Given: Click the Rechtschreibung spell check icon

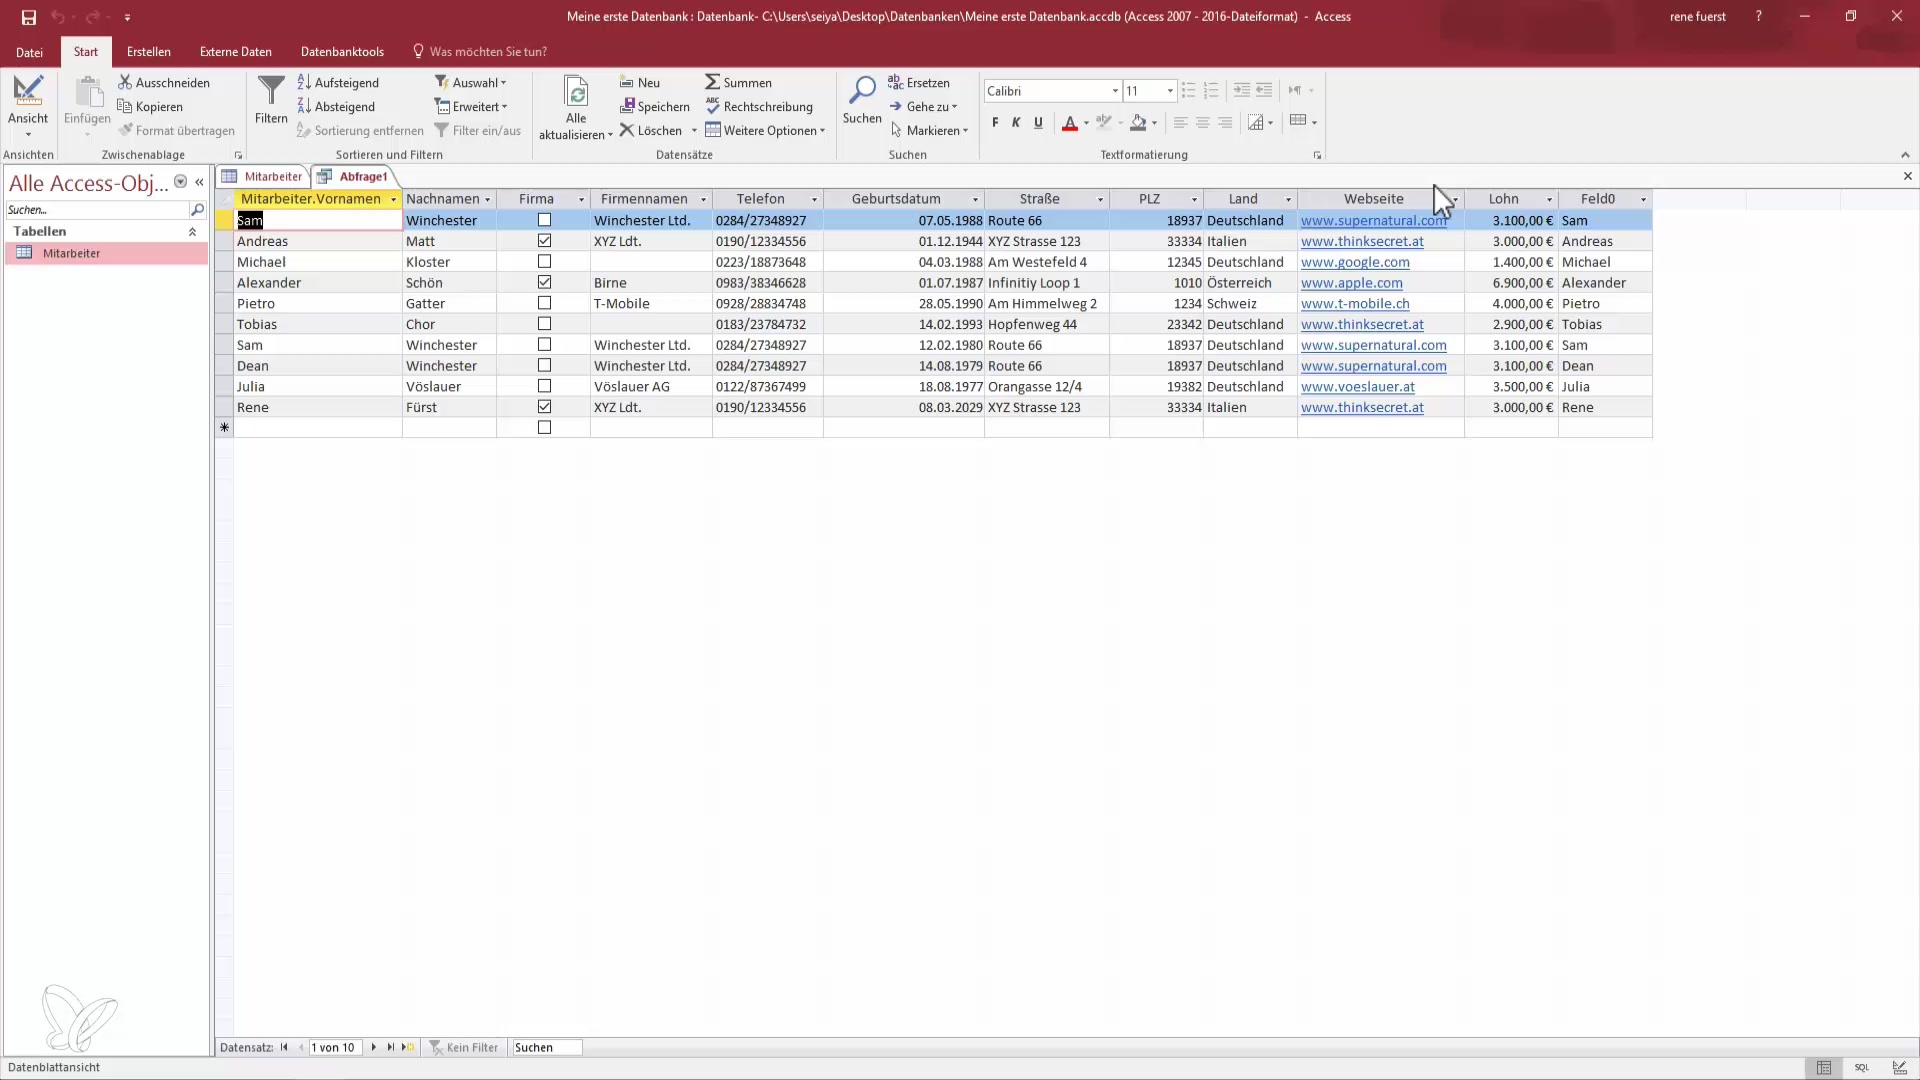Looking at the screenshot, I should tap(713, 106).
